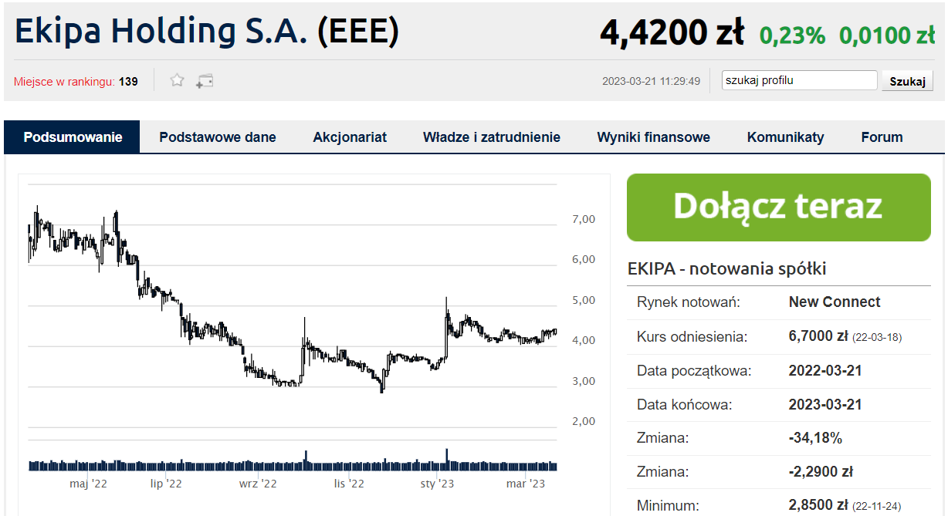This screenshot has width=948, height=516.
Task: Click the EKIPA - notowania spółki heading
Action: [x=727, y=269]
